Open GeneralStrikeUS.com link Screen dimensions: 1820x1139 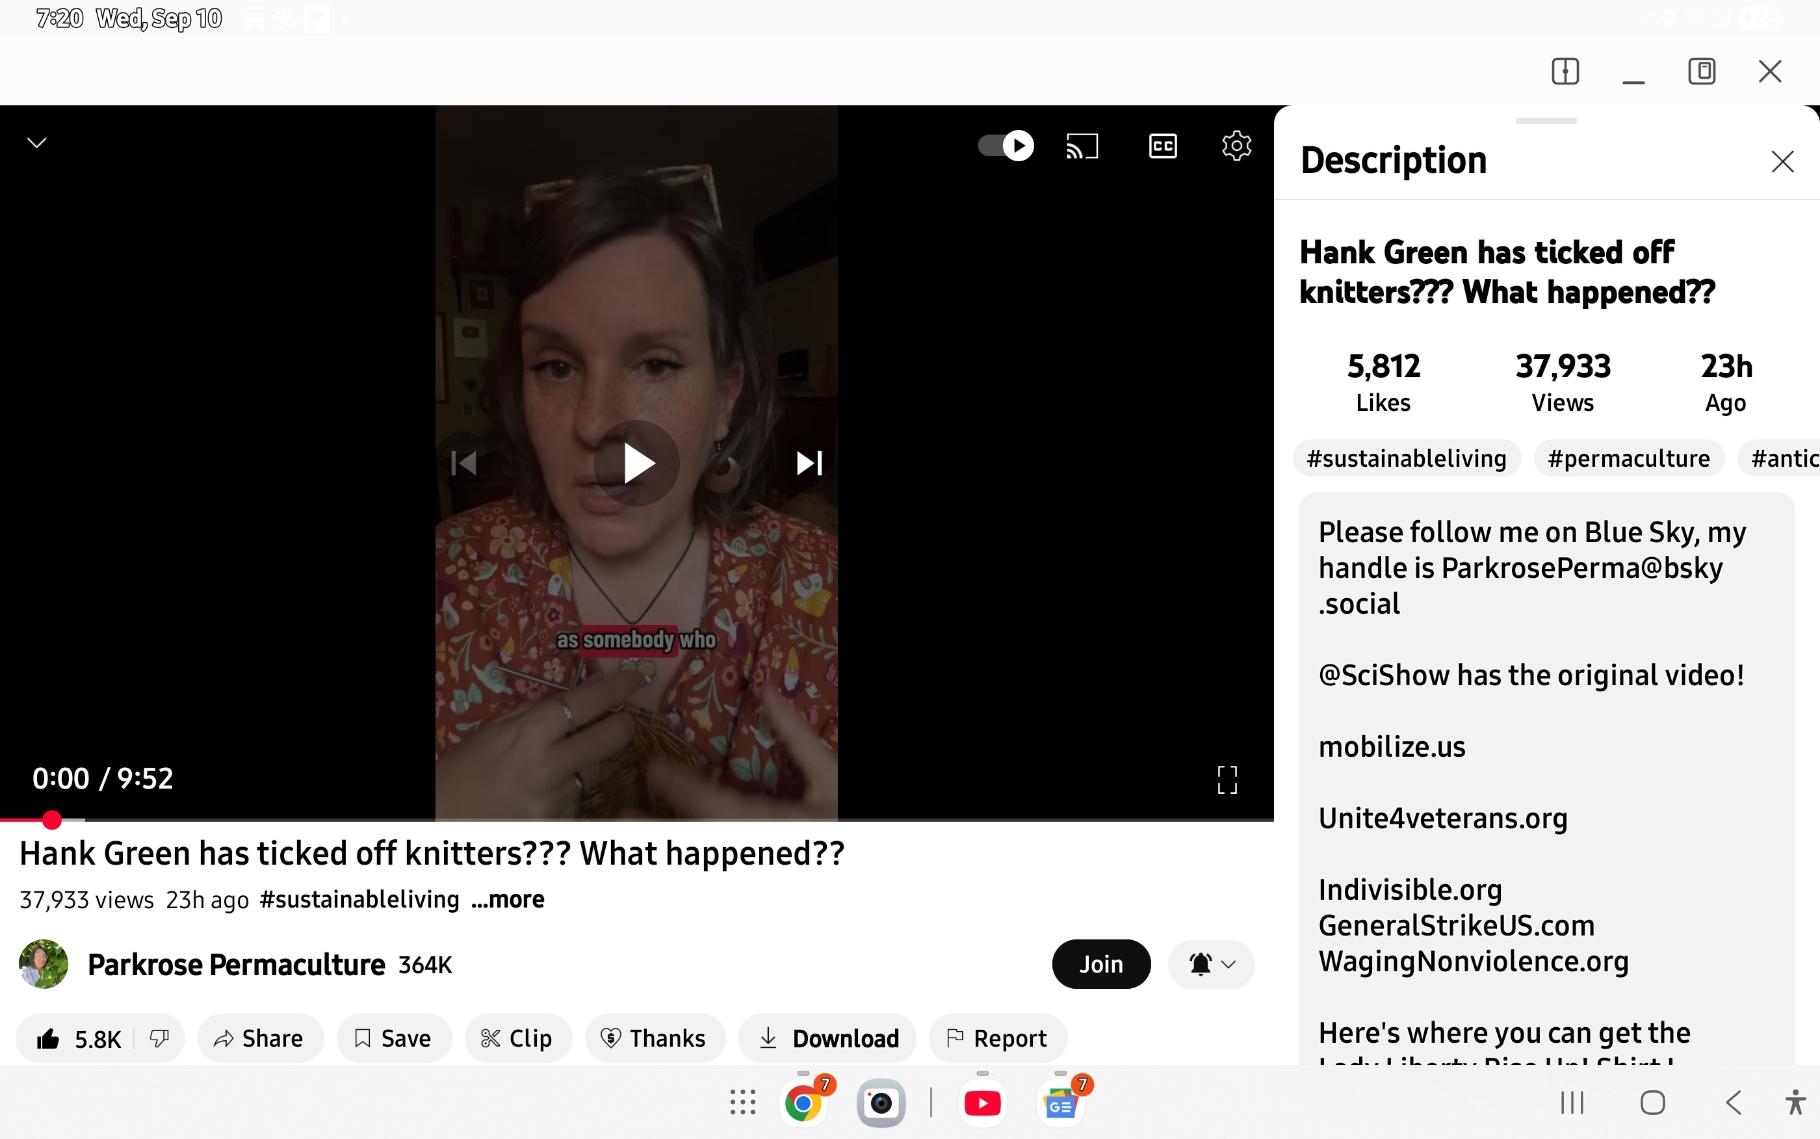pos(1456,926)
